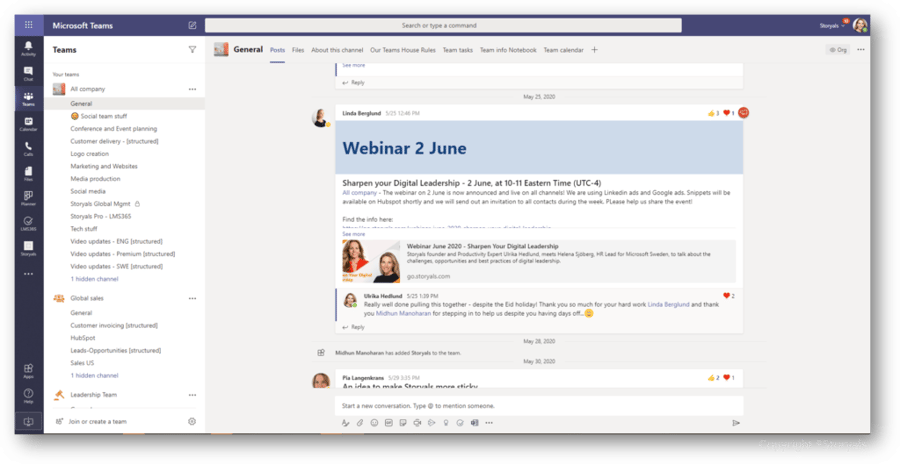This screenshot has width=900, height=464.
Task: Open the HubSpot channel in Global sales
Action: tap(83, 338)
